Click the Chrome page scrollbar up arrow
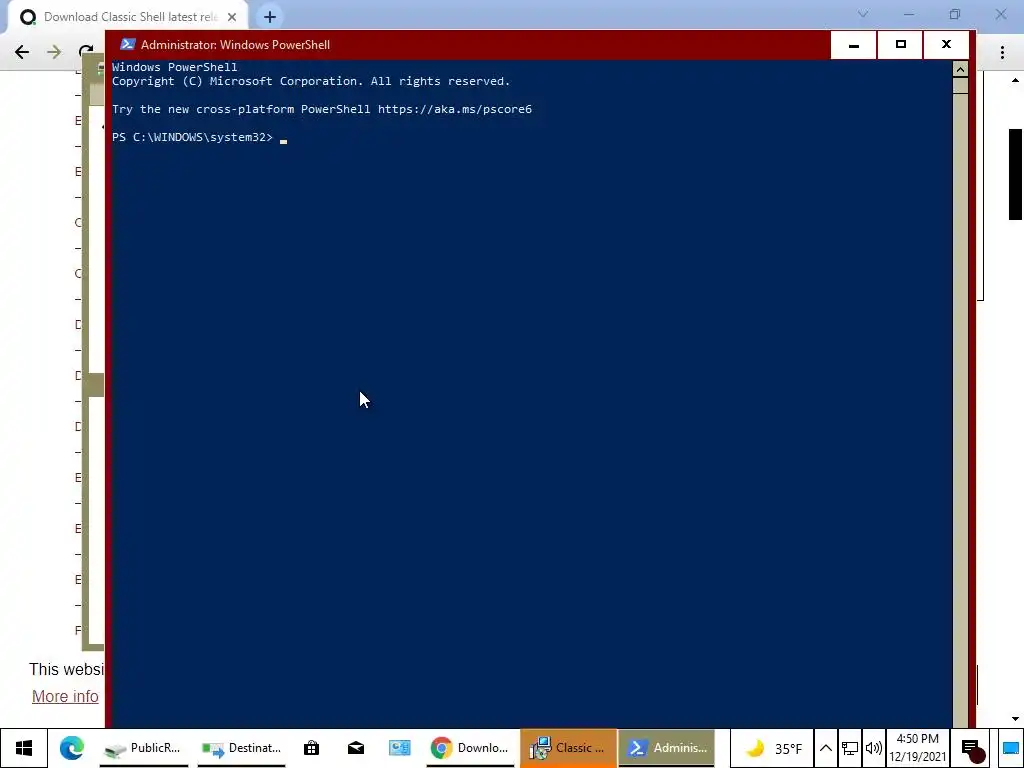The image size is (1024, 768). [1016, 80]
